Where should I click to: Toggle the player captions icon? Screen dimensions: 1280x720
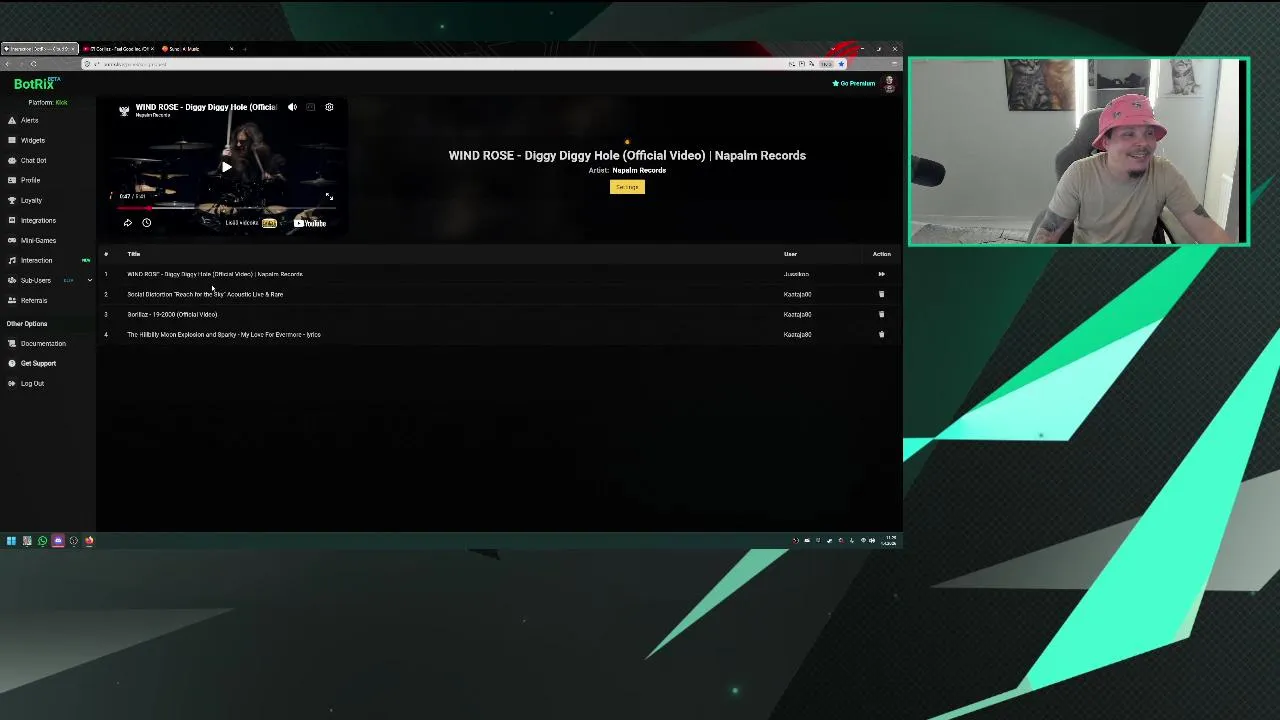311,107
